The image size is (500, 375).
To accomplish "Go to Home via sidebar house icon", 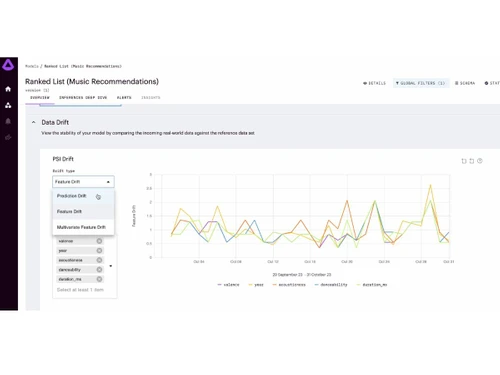I will [8, 89].
